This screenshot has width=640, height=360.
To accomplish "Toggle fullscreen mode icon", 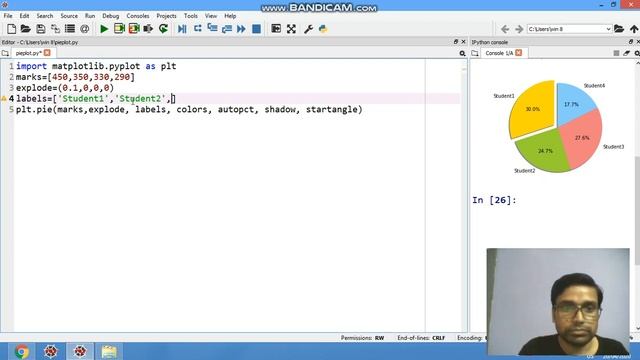I will 291,29.
